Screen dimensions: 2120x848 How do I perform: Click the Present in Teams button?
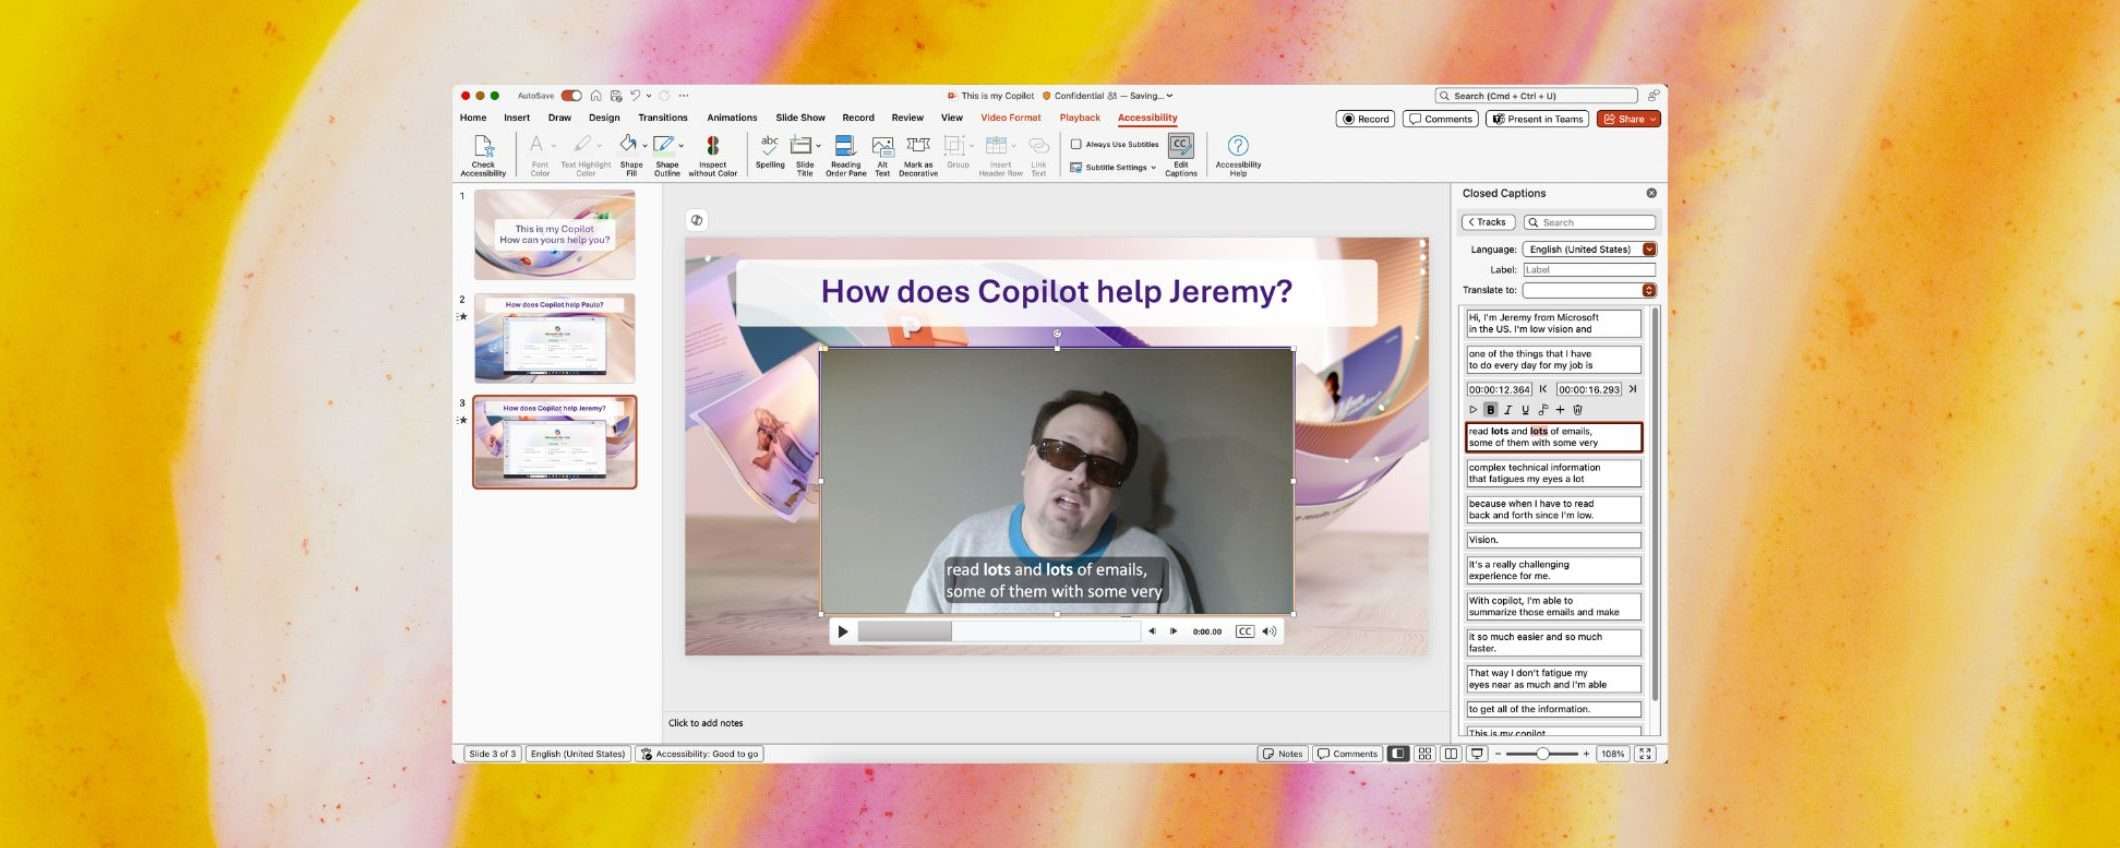click(x=1537, y=119)
